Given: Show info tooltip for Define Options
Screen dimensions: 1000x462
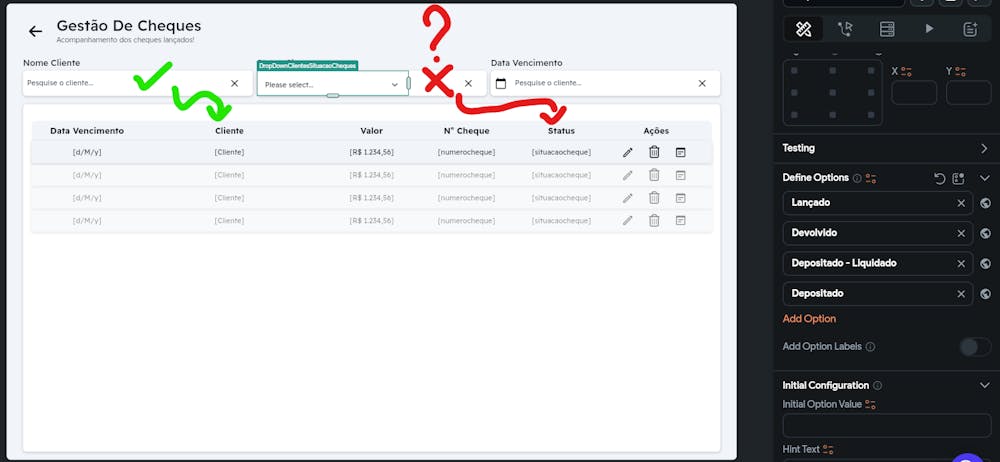Looking at the screenshot, I should (857, 179).
